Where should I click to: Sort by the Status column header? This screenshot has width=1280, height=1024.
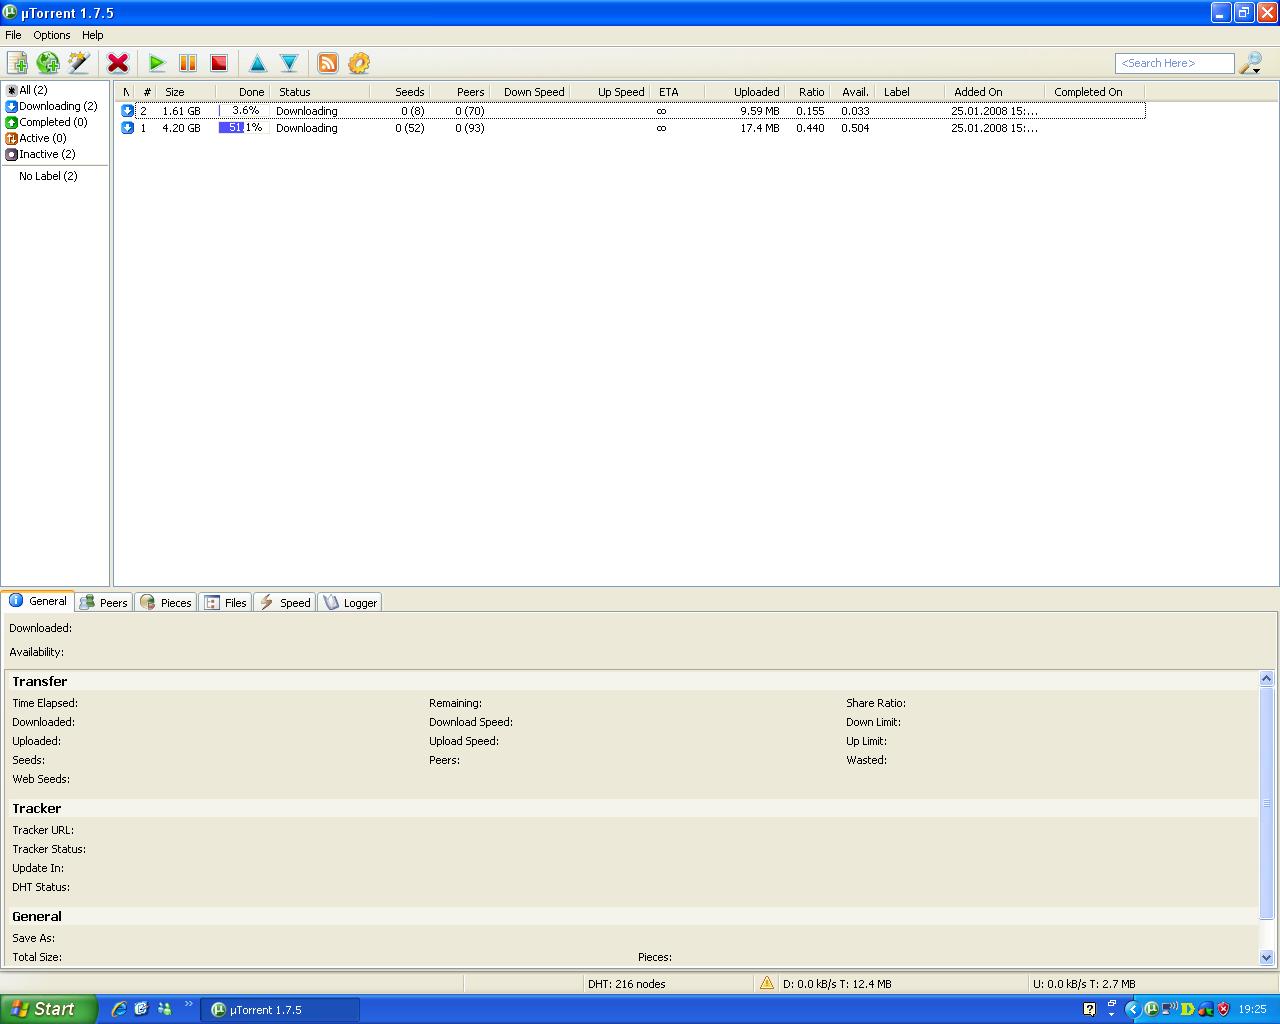coord(320,92)
